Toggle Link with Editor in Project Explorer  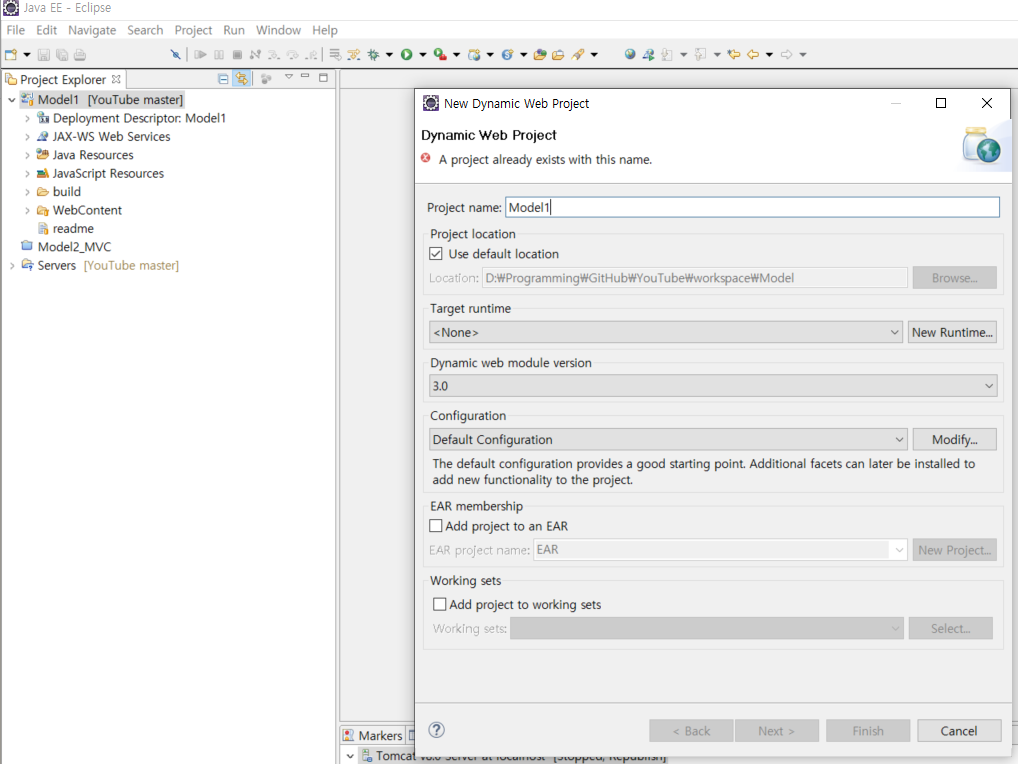coord(242,79)
